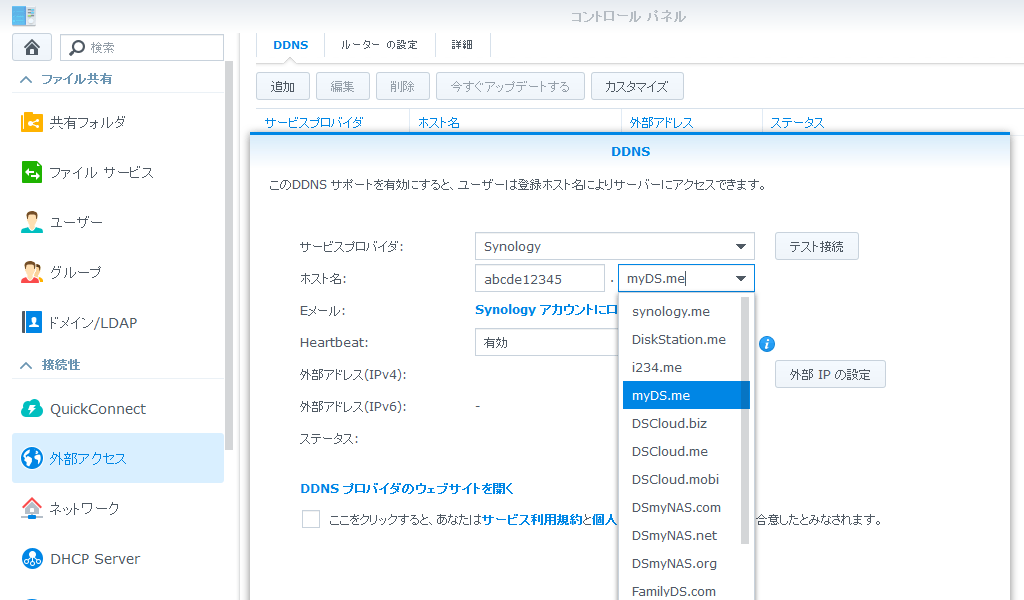Screen dimensions: 1024x600
Task: Open the Network (ネットワーク) house icon
Action: click(x=31, y=508)
